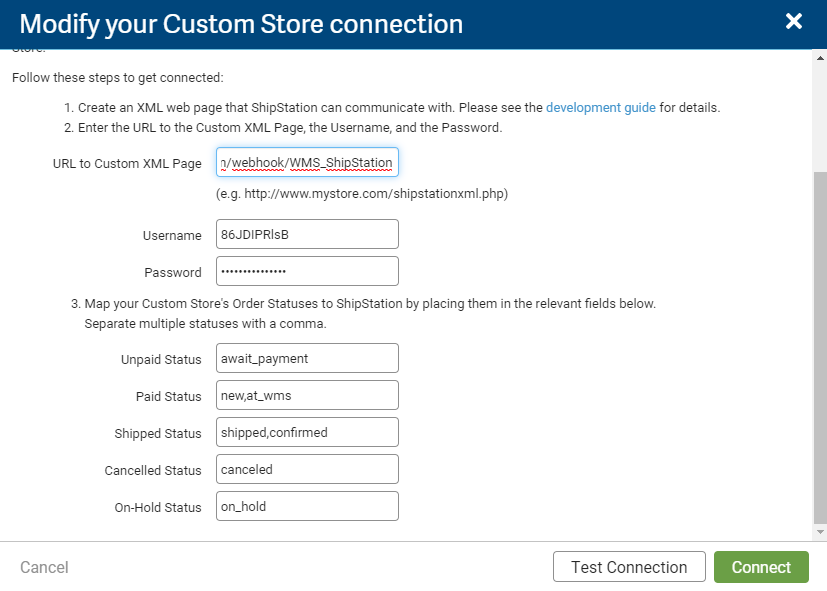Open the development guide link
The height and width of the screenshot is (591, 827).
pyautogui.click(x=601, y=108)
